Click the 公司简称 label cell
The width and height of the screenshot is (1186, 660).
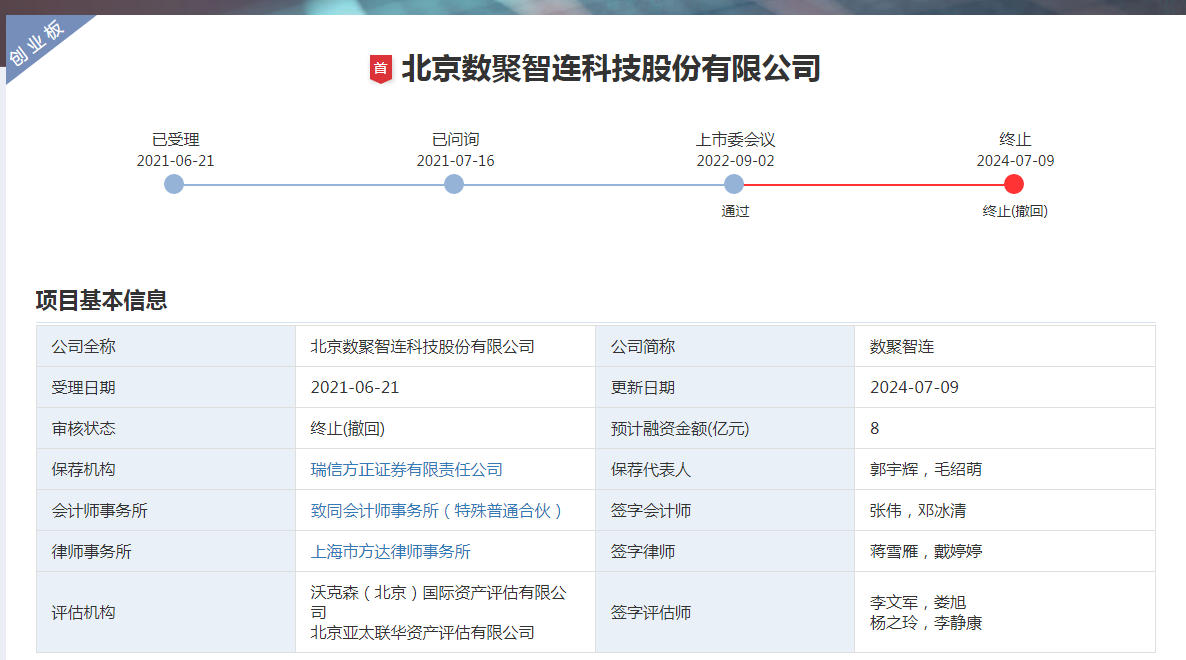coord(725,346)
